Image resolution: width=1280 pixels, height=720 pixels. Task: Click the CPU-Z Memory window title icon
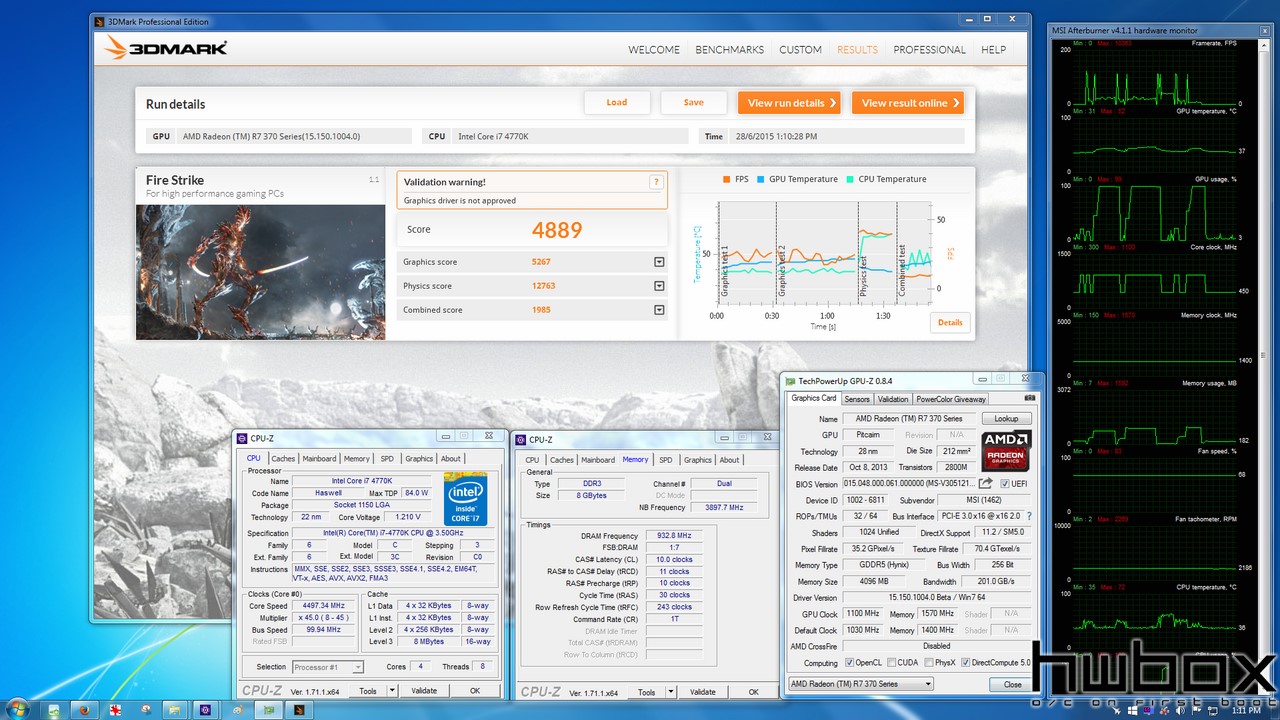520,439
